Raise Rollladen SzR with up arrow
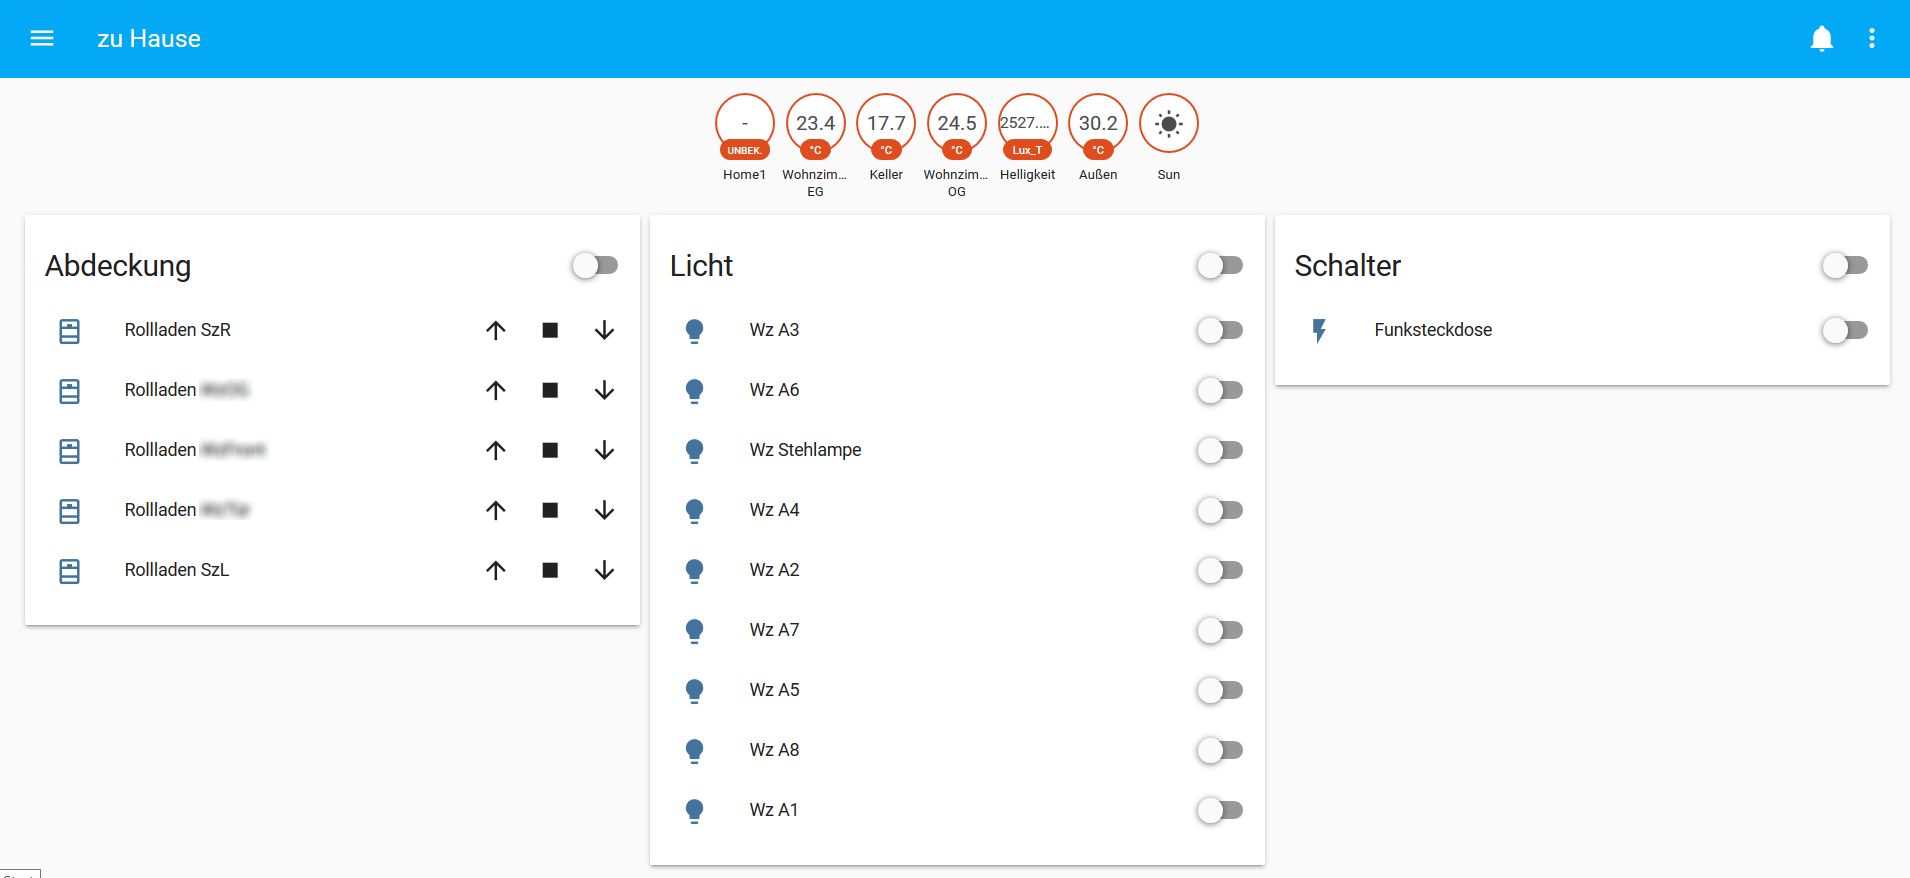 [x=496, y=330]
